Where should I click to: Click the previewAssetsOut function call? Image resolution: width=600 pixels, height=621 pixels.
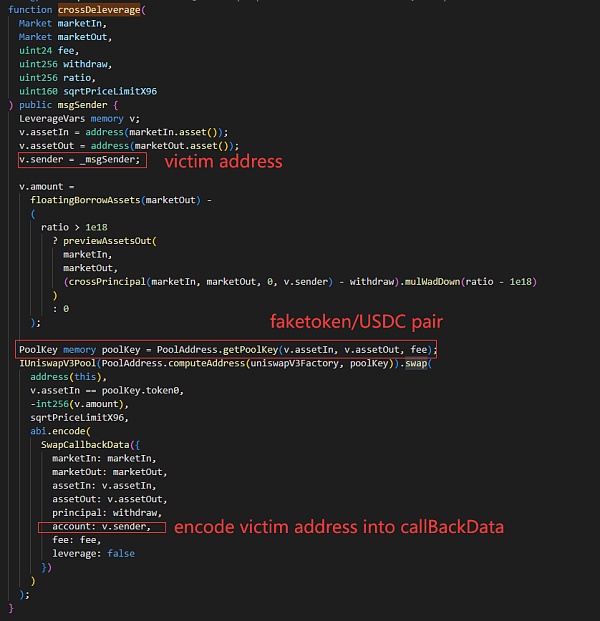(x=107, y=241)
